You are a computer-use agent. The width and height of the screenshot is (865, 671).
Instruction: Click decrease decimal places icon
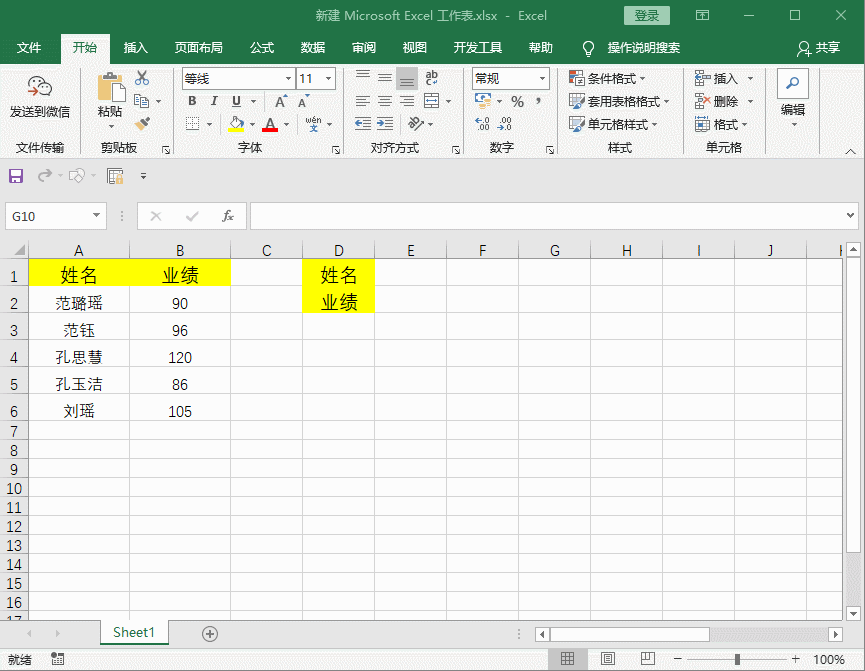click(504, 124)
